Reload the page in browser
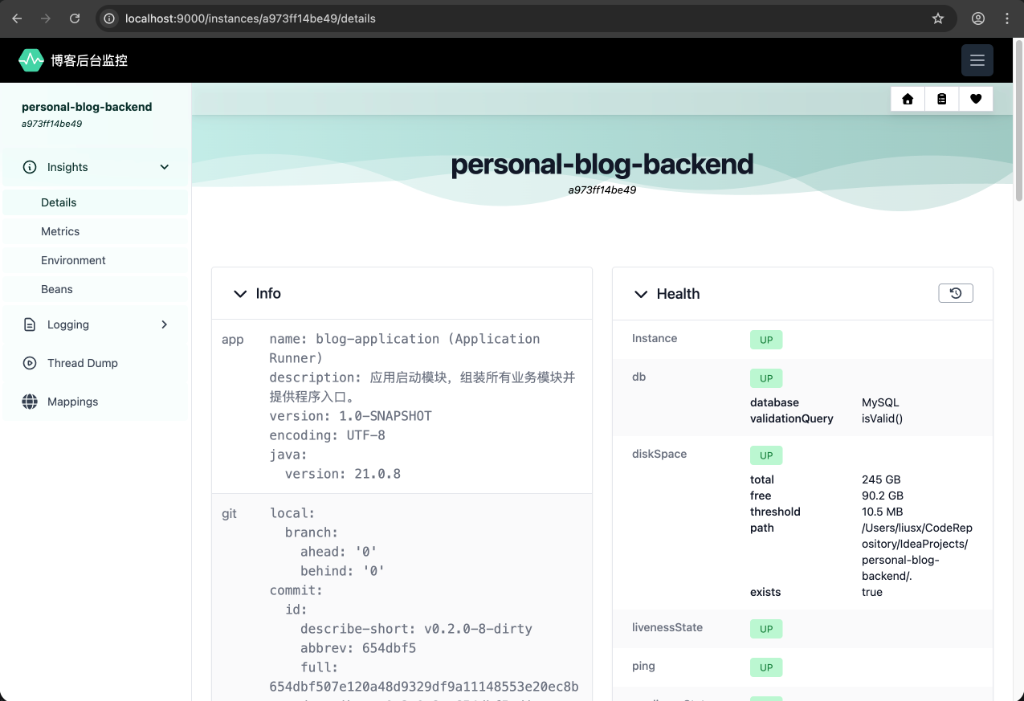1024x701 pixels. point(74,18)
